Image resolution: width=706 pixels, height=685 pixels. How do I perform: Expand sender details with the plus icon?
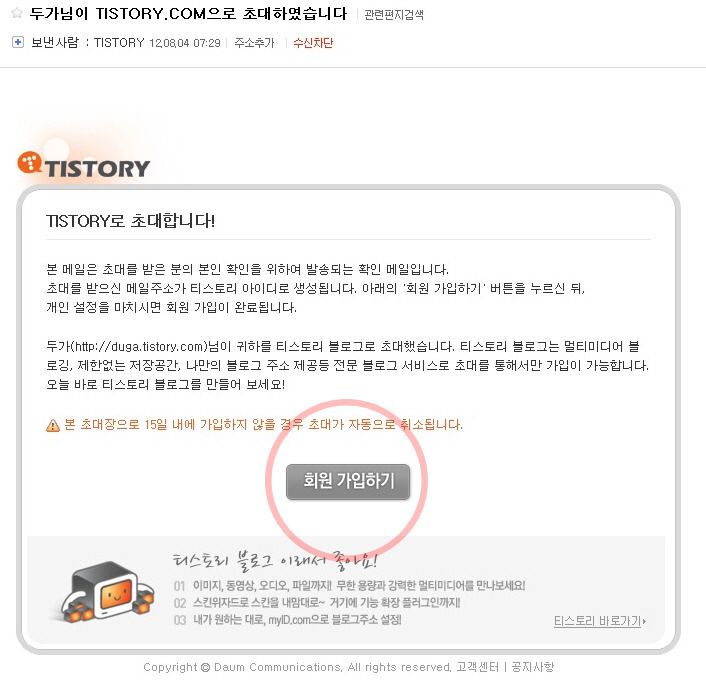point(18,42)
